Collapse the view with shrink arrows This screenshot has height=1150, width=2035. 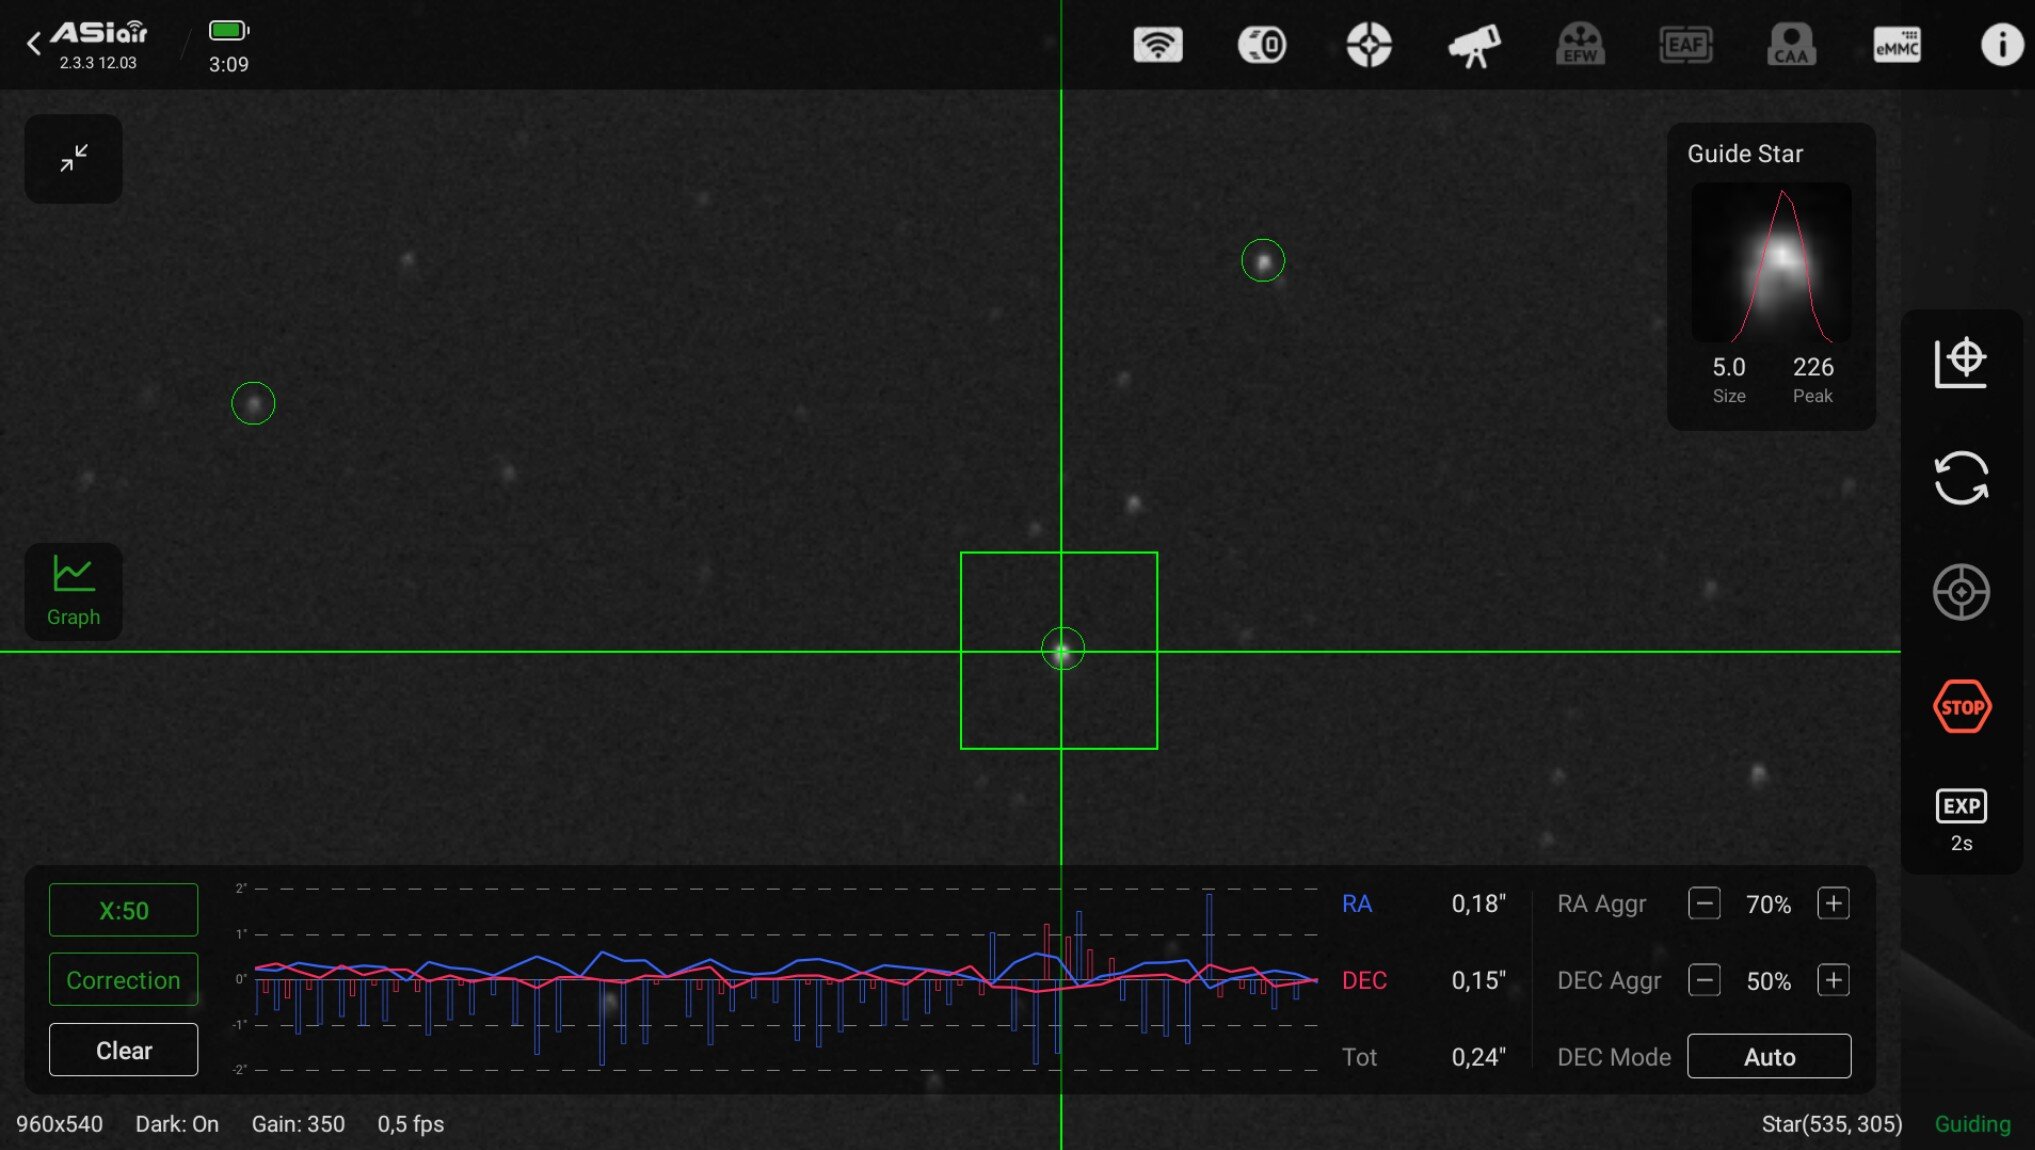[x=73, y=158]
